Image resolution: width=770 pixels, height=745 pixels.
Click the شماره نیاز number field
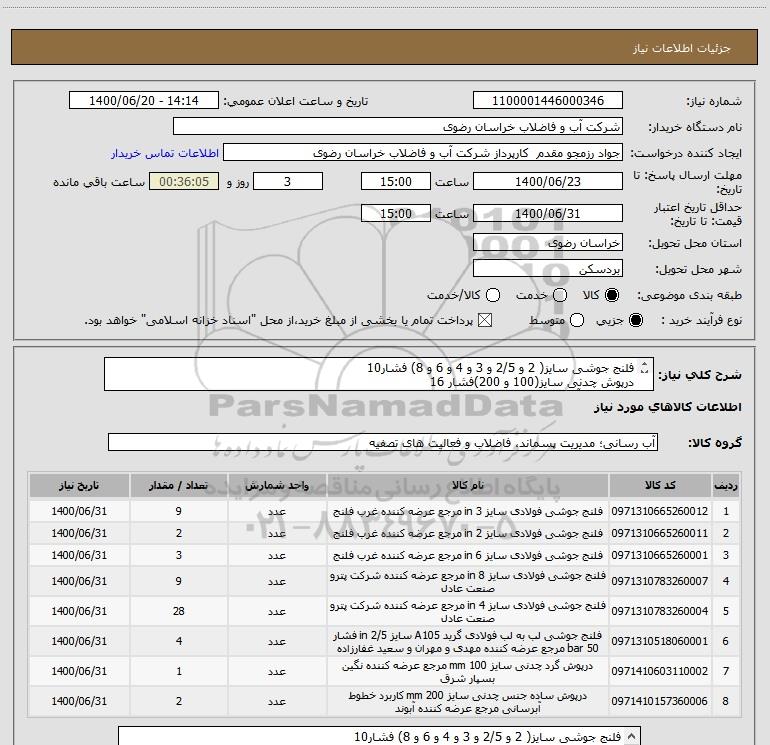[548, 100]
